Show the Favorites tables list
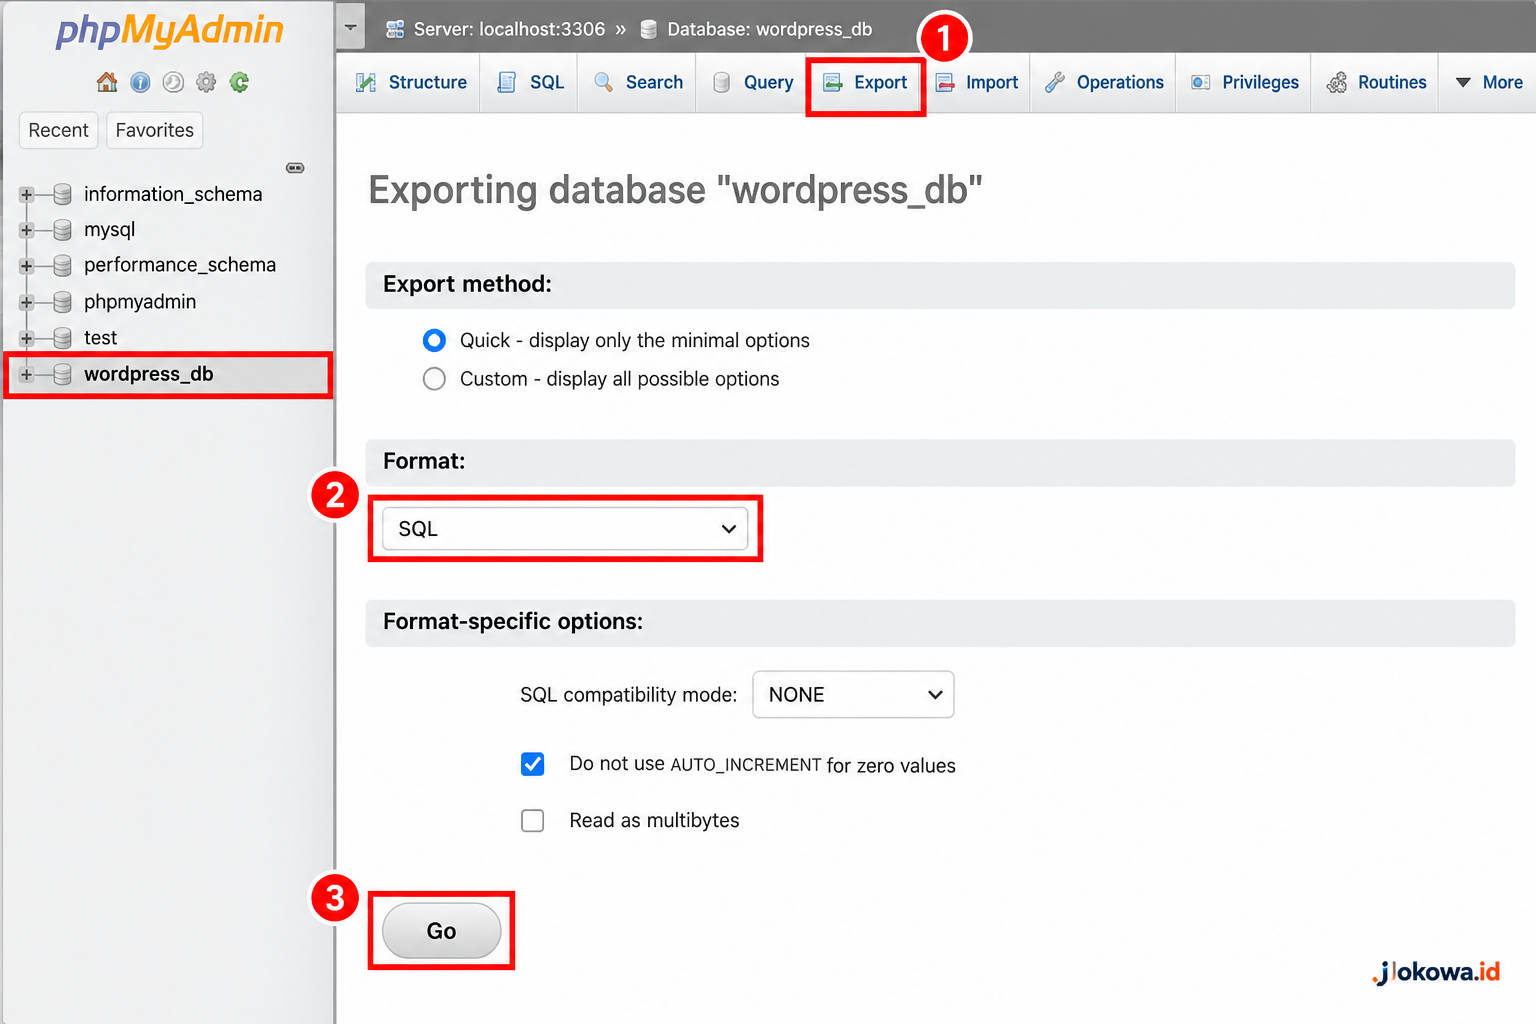 [x=154, y=130]
